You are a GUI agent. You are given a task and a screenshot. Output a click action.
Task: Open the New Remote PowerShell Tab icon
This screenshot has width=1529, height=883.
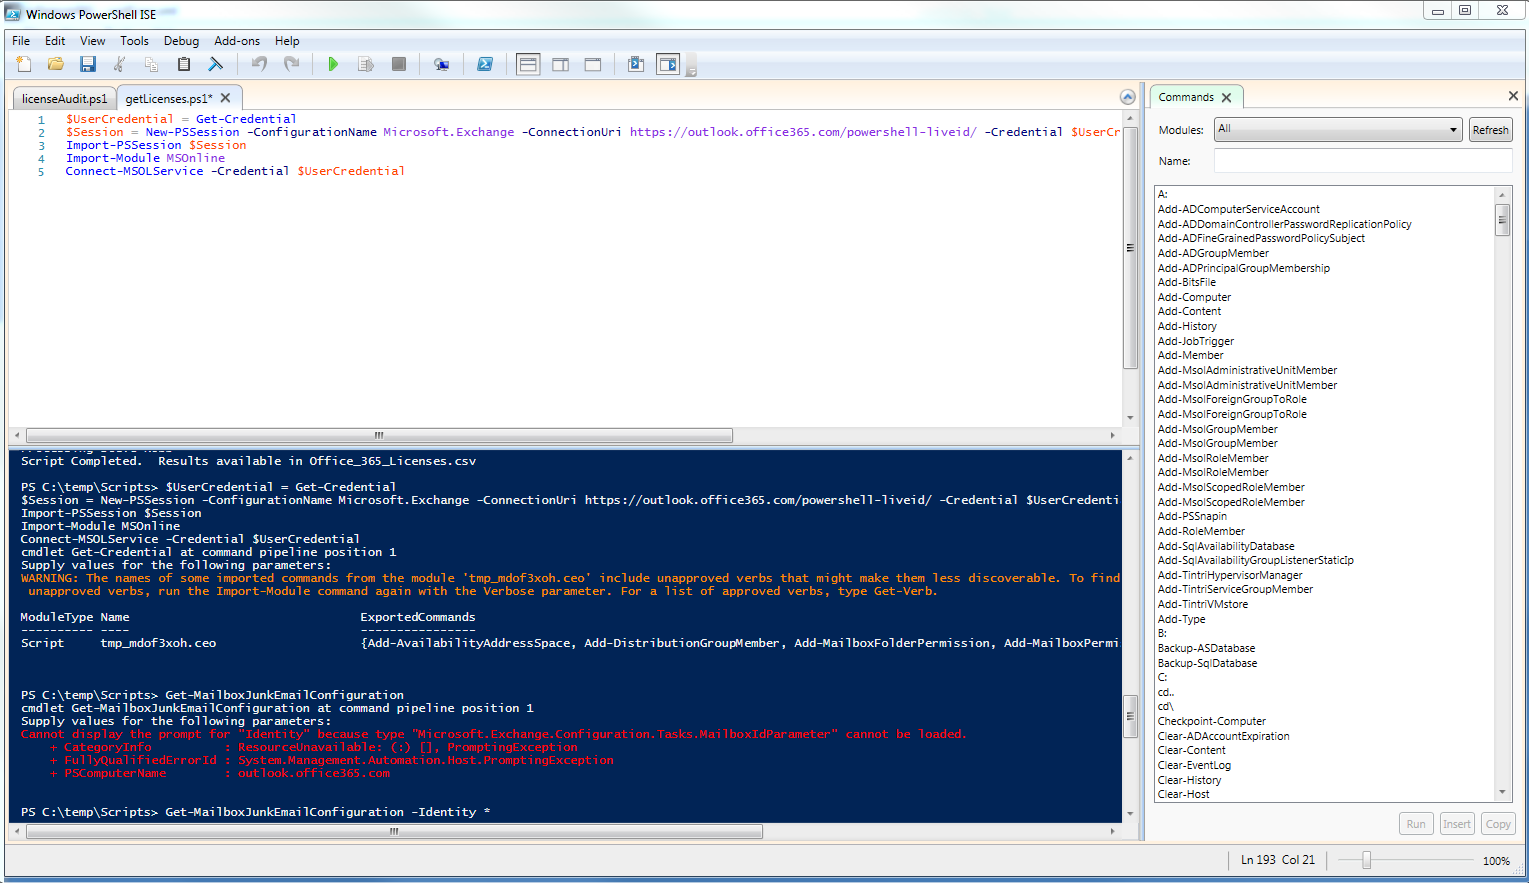coord(441,63)
